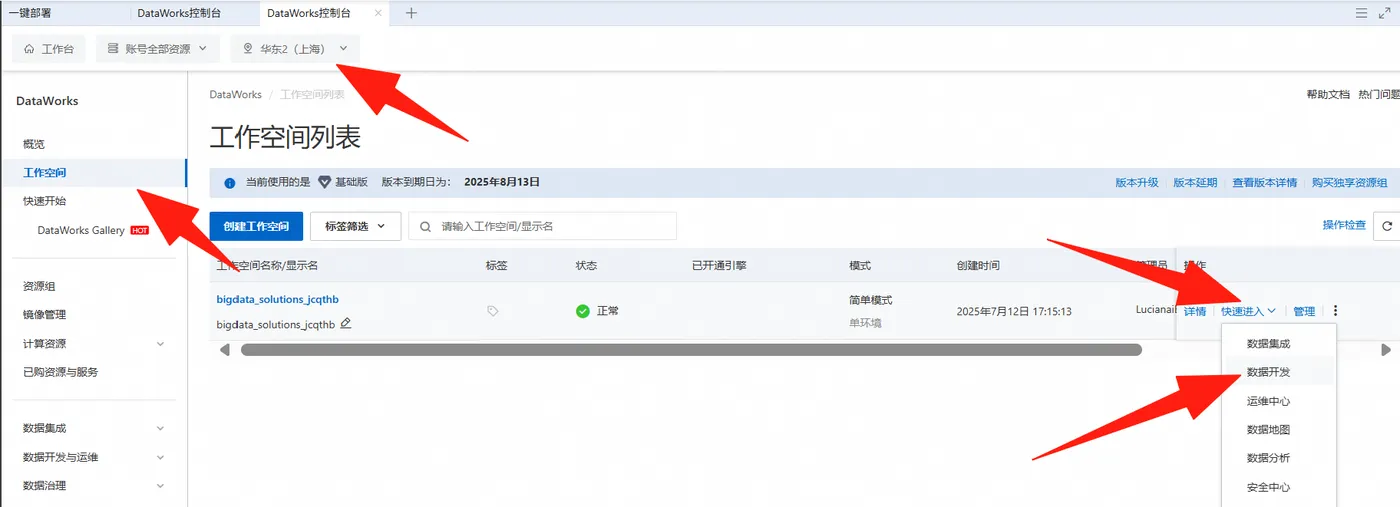Open 已购资源与服务 in the sidebar
The image size is (1400, 507).
(x=61, y=371)
